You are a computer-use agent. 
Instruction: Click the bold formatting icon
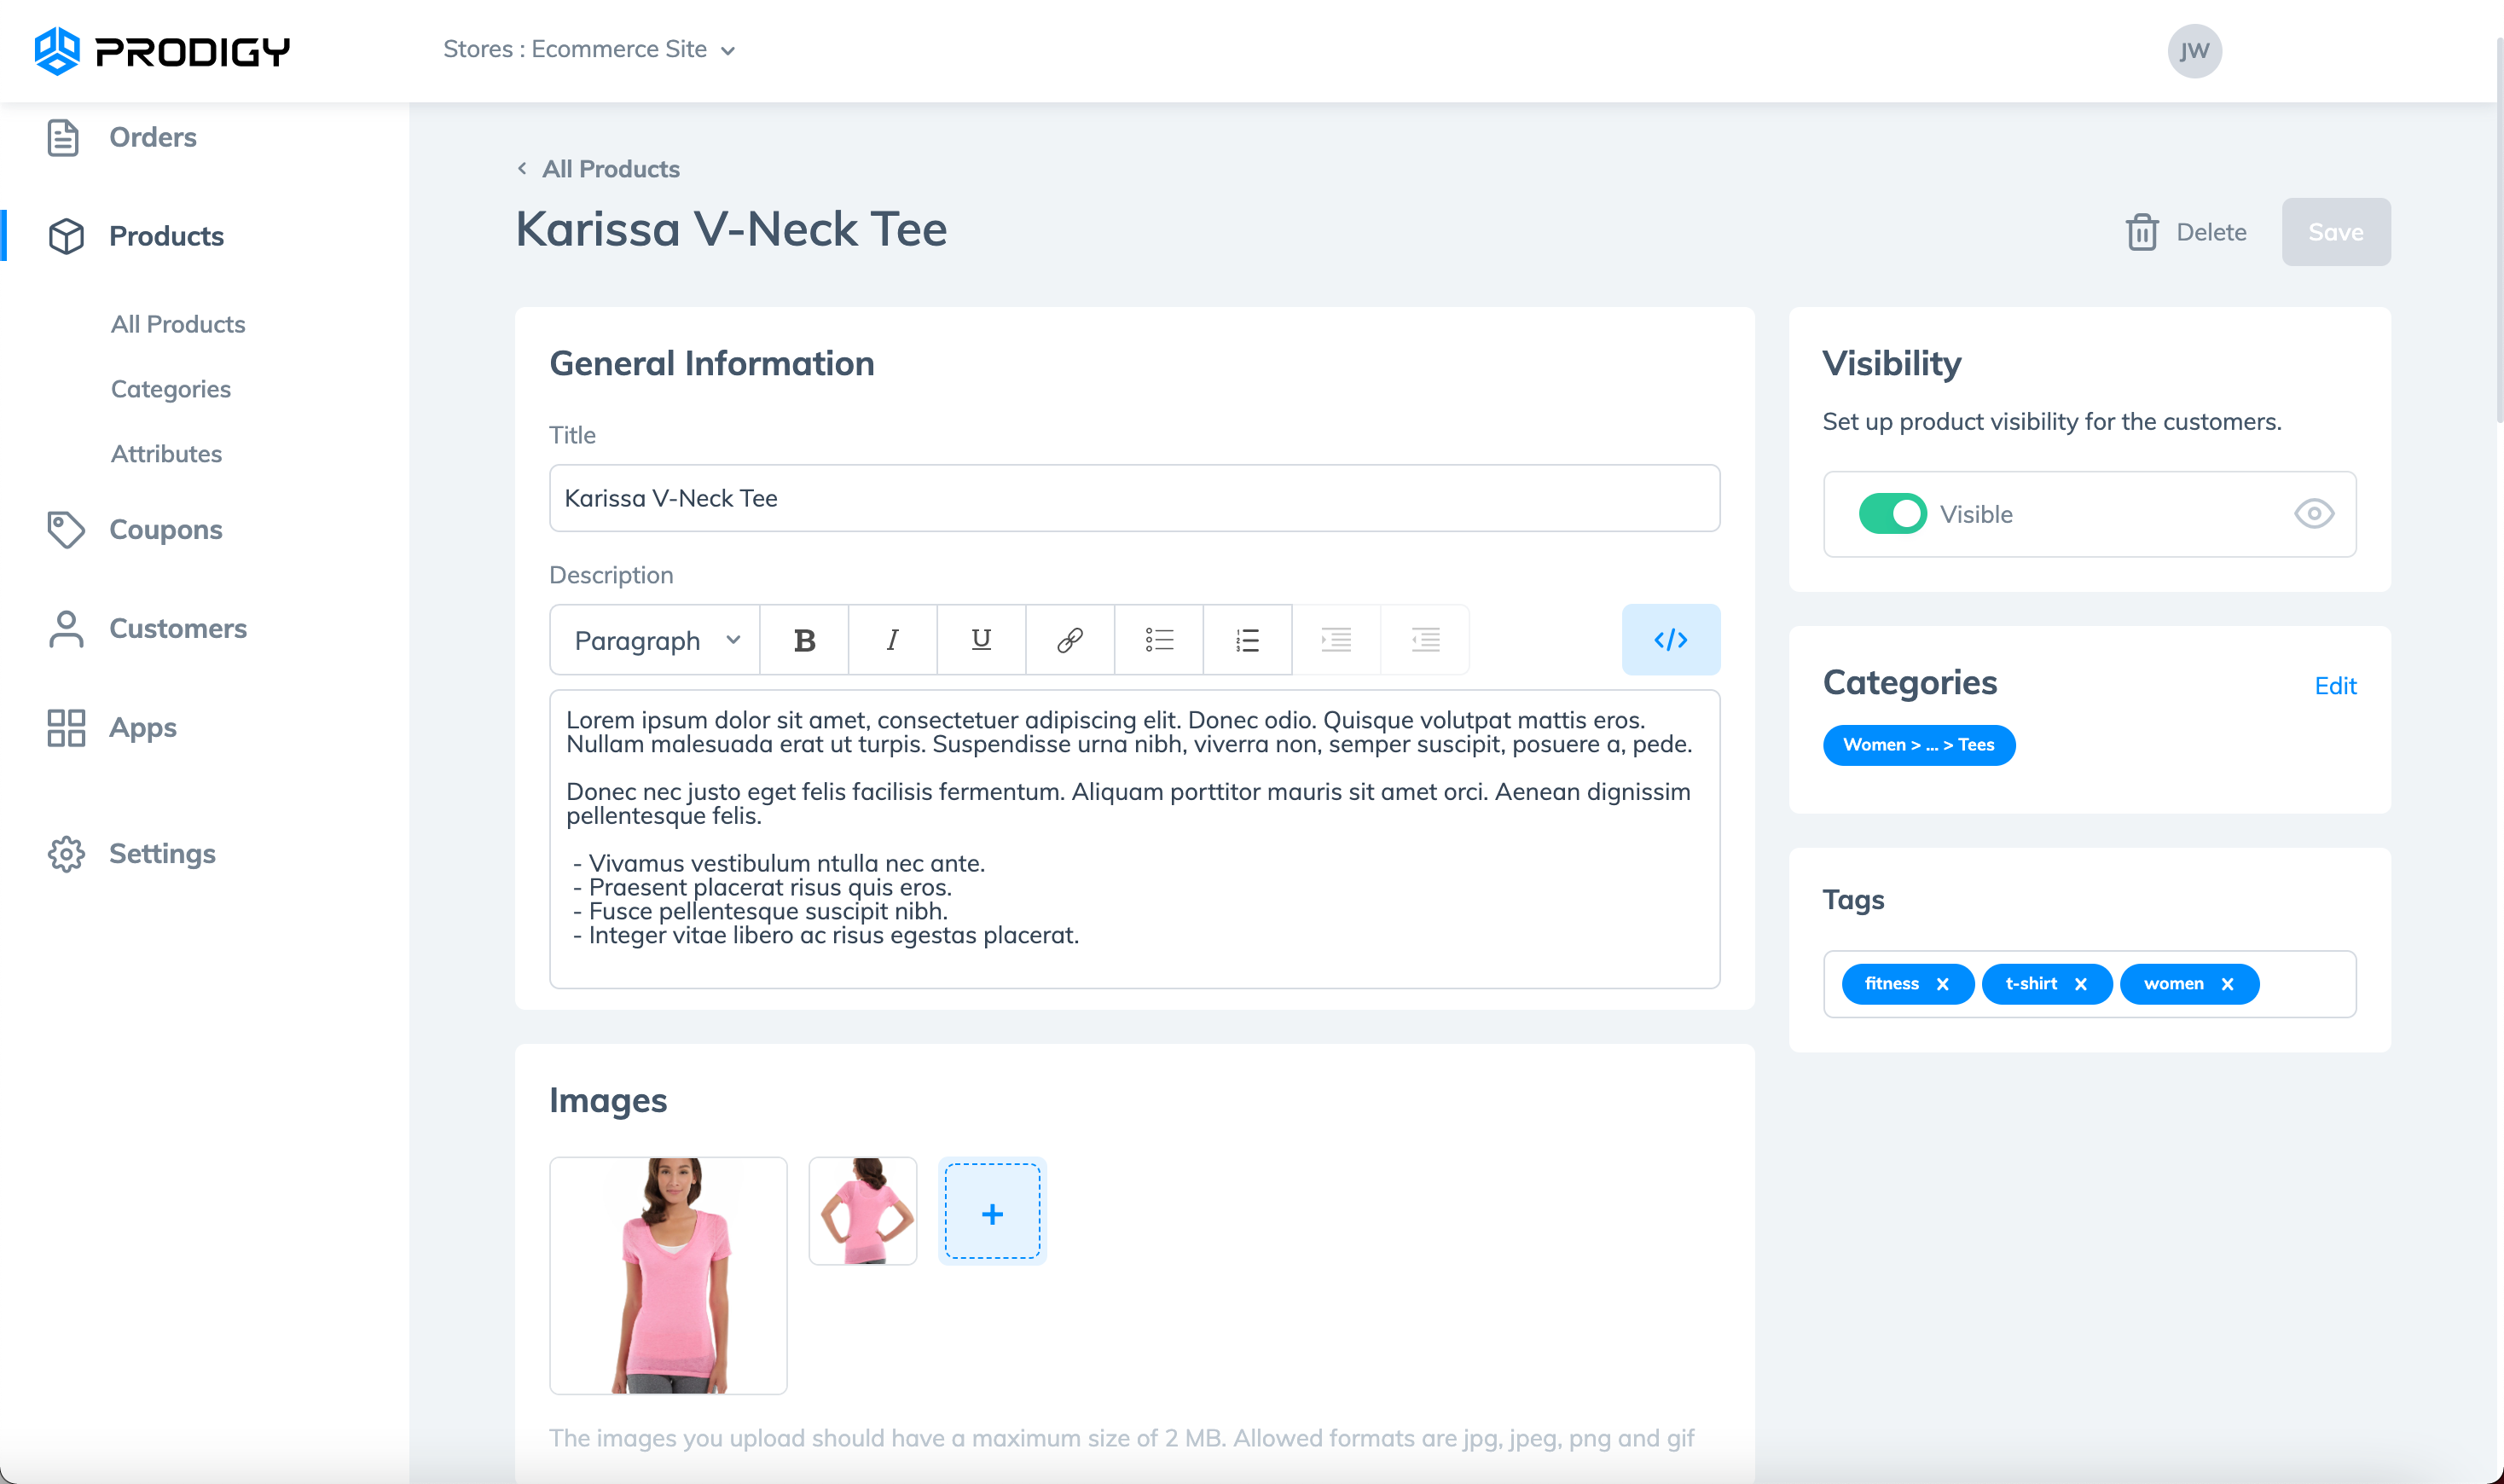click(x=803, y=640)
